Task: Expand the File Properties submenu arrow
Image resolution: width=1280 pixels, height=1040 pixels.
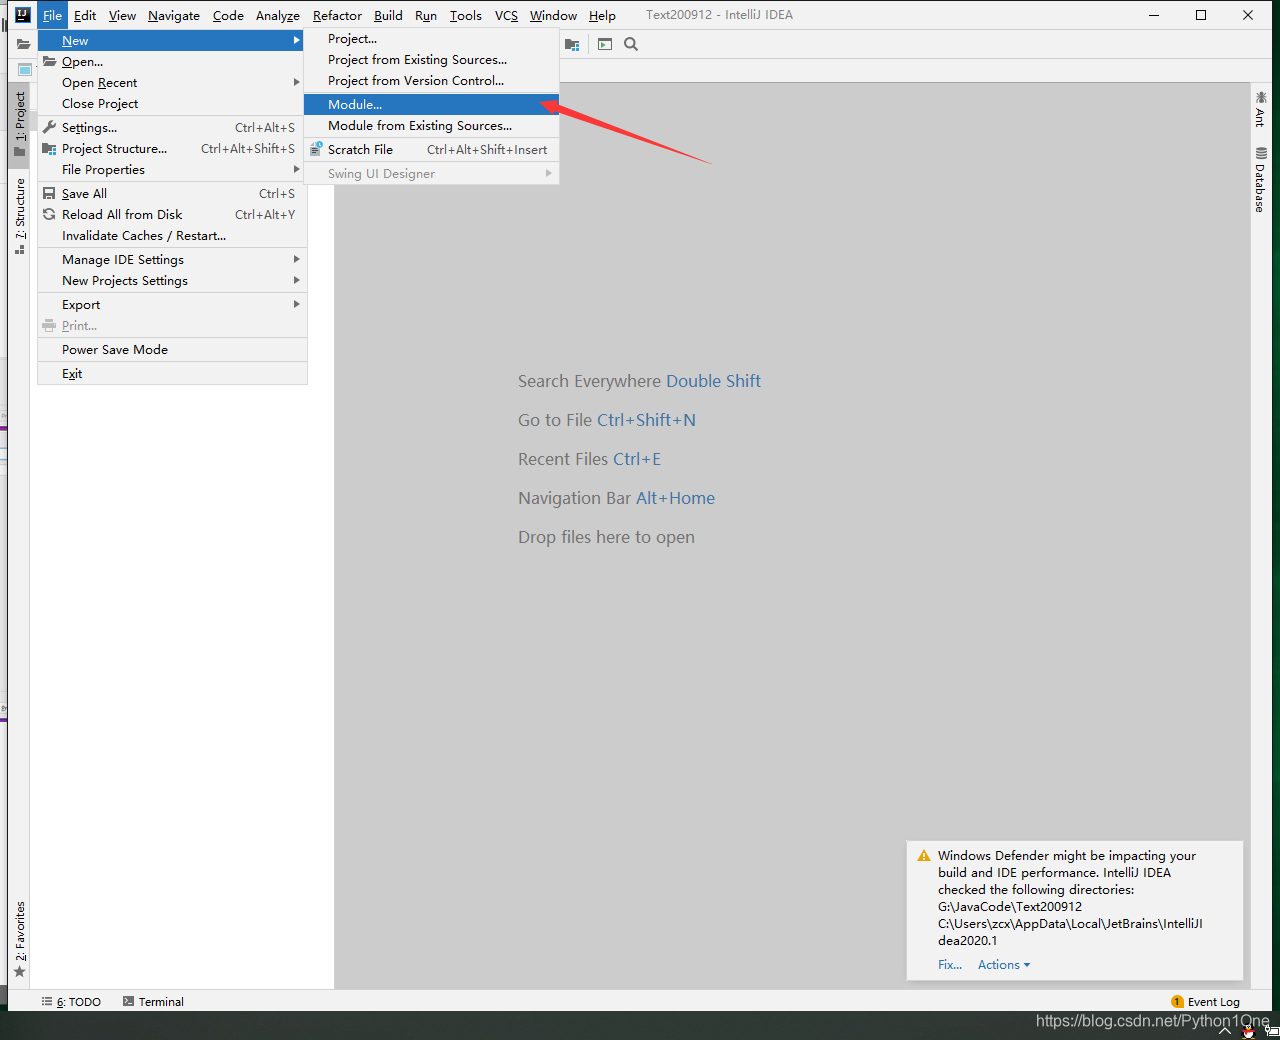Action: (x=296, y=169)
